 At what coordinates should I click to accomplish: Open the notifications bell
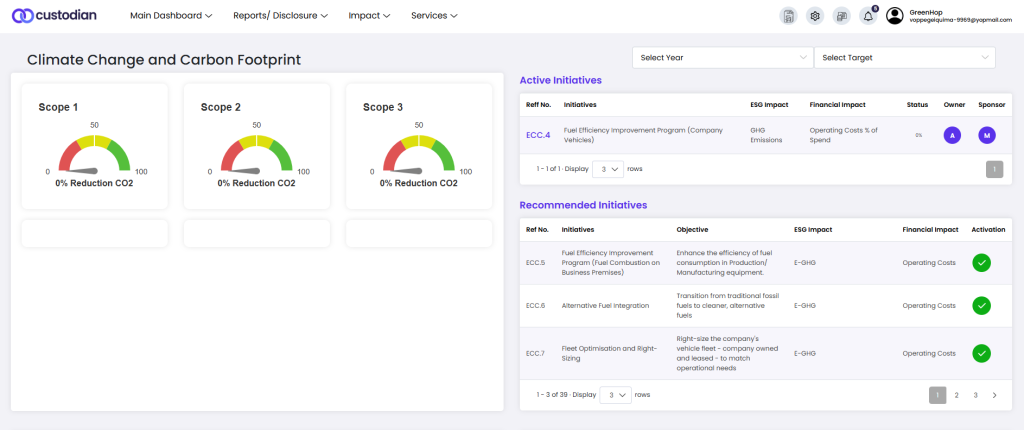867,16
